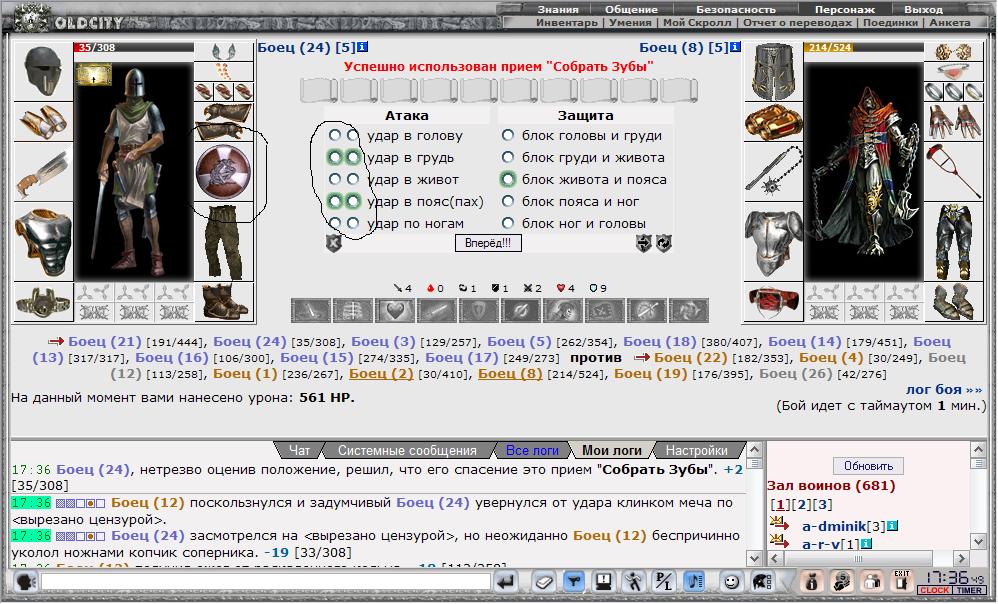This screenshot has width=998, height=604.
Task: Switch to Все логи tab
Action: pyautogui.click(x=532, y=451)
